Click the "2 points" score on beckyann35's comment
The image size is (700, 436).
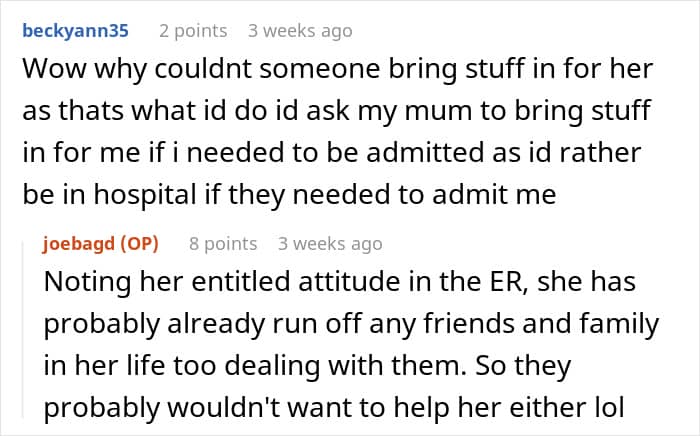click(x=193, y=31)
